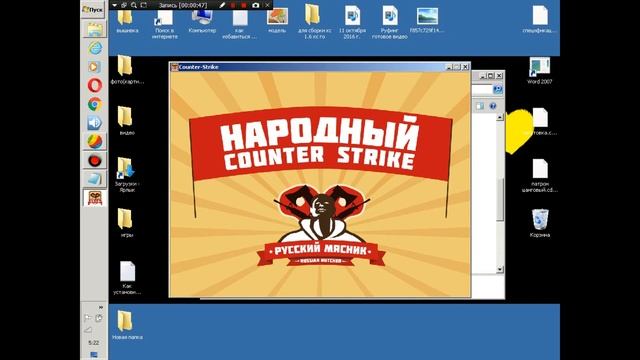Maximize the background window
The height and width of the screenshot is (360, 640).
coord(491,76)
